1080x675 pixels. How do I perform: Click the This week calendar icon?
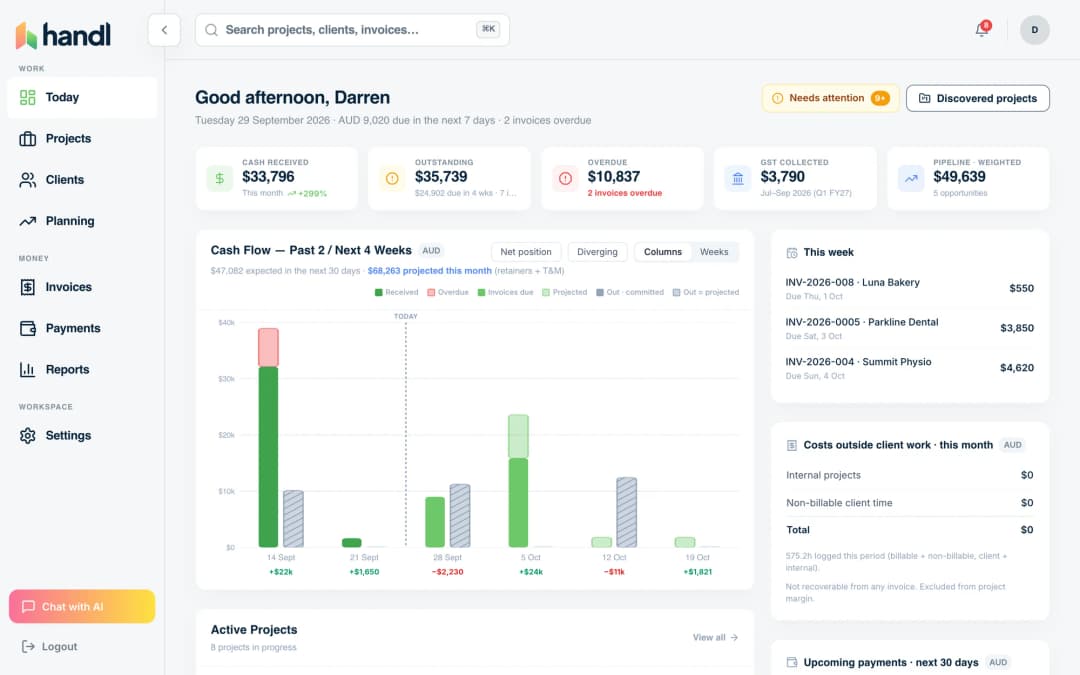pos(792,253)
